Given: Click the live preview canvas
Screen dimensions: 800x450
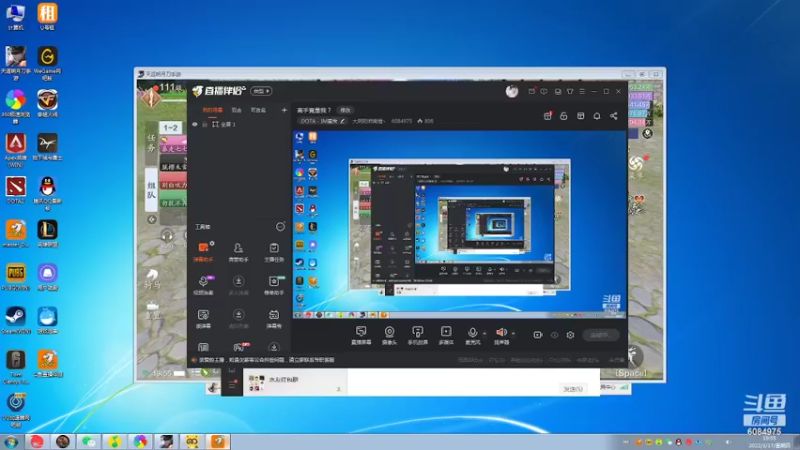Looking at the screenshot, I should pyautogui.click(x=460, y=224).
